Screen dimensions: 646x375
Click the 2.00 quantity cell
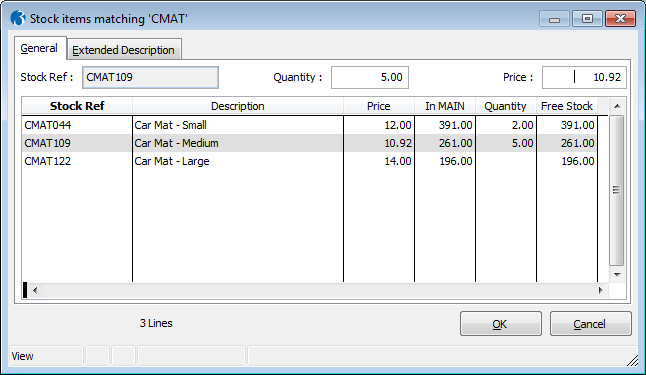click(506, 125)
